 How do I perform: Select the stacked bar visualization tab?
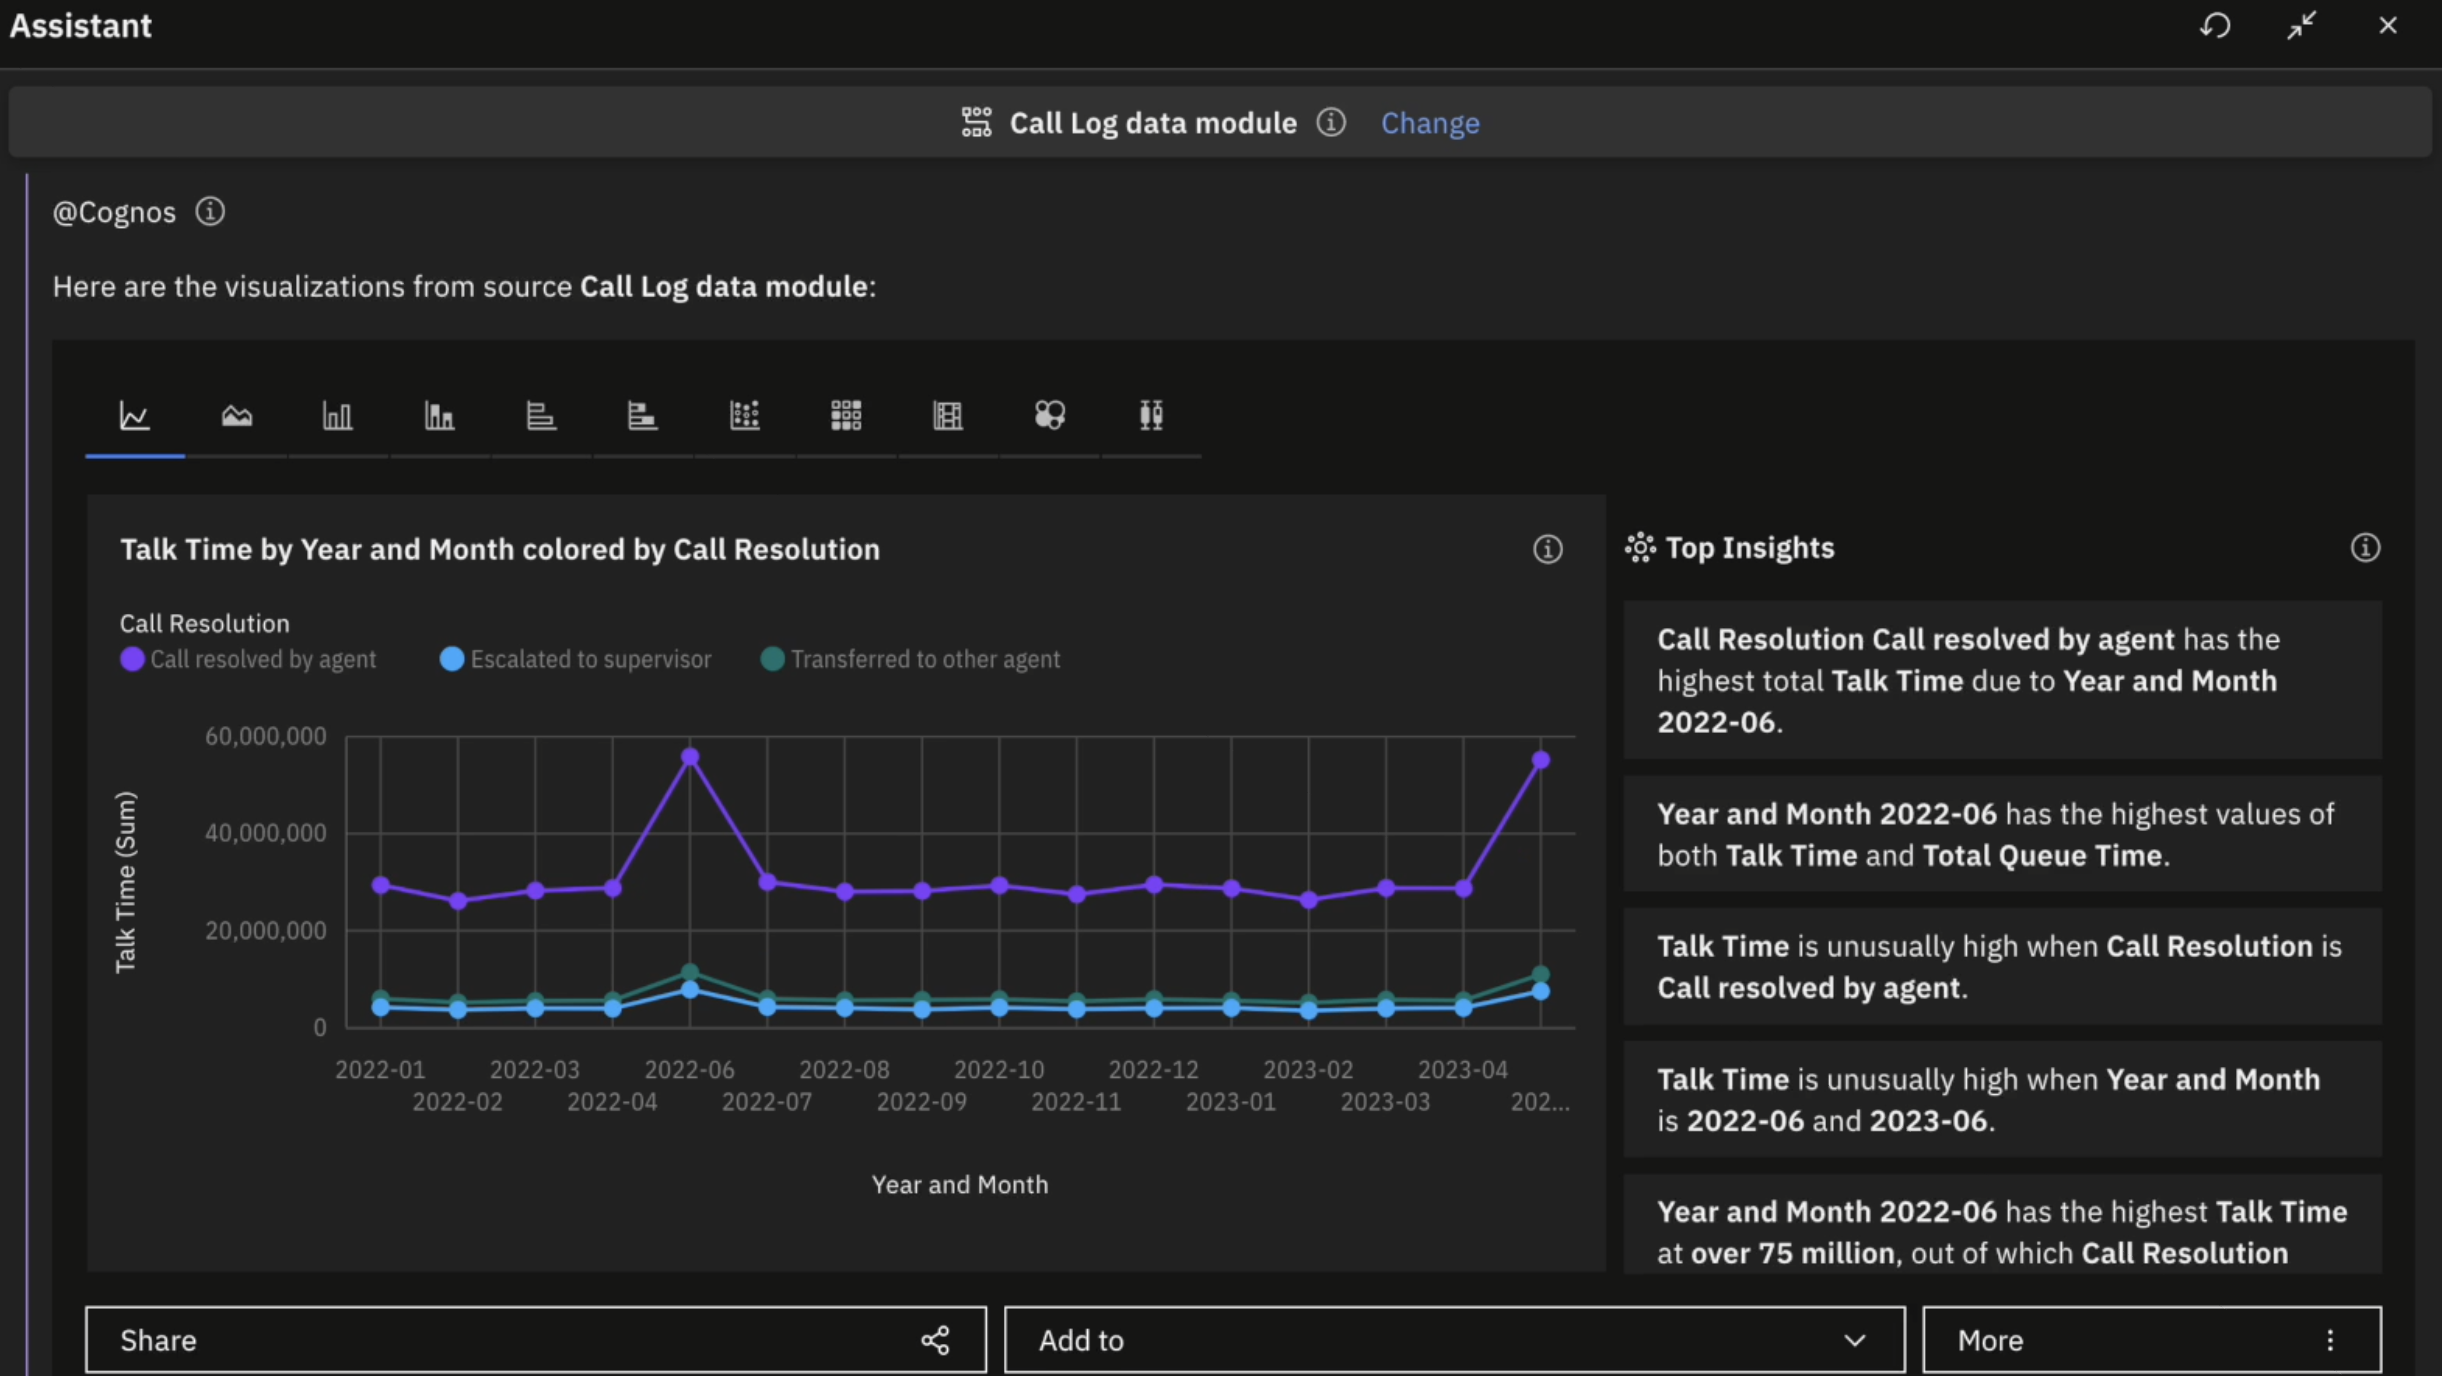point(643,415)
